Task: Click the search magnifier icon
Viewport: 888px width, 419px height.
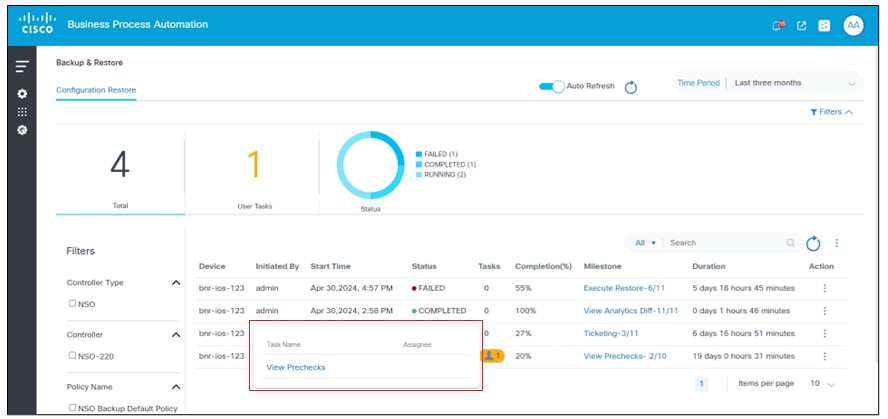Action: [x=791, y=243]
